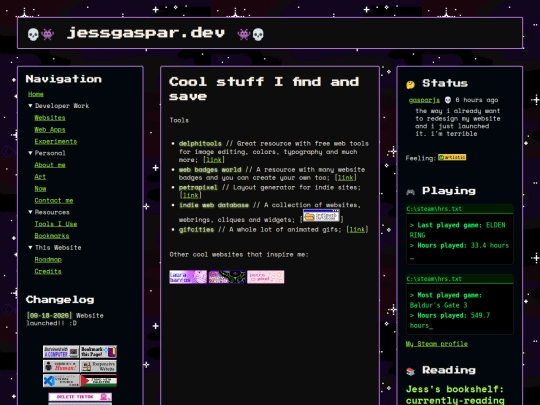Click the skull icon right of the site title
The height and width of the screenshot is (405, 540).
(258, 34)
